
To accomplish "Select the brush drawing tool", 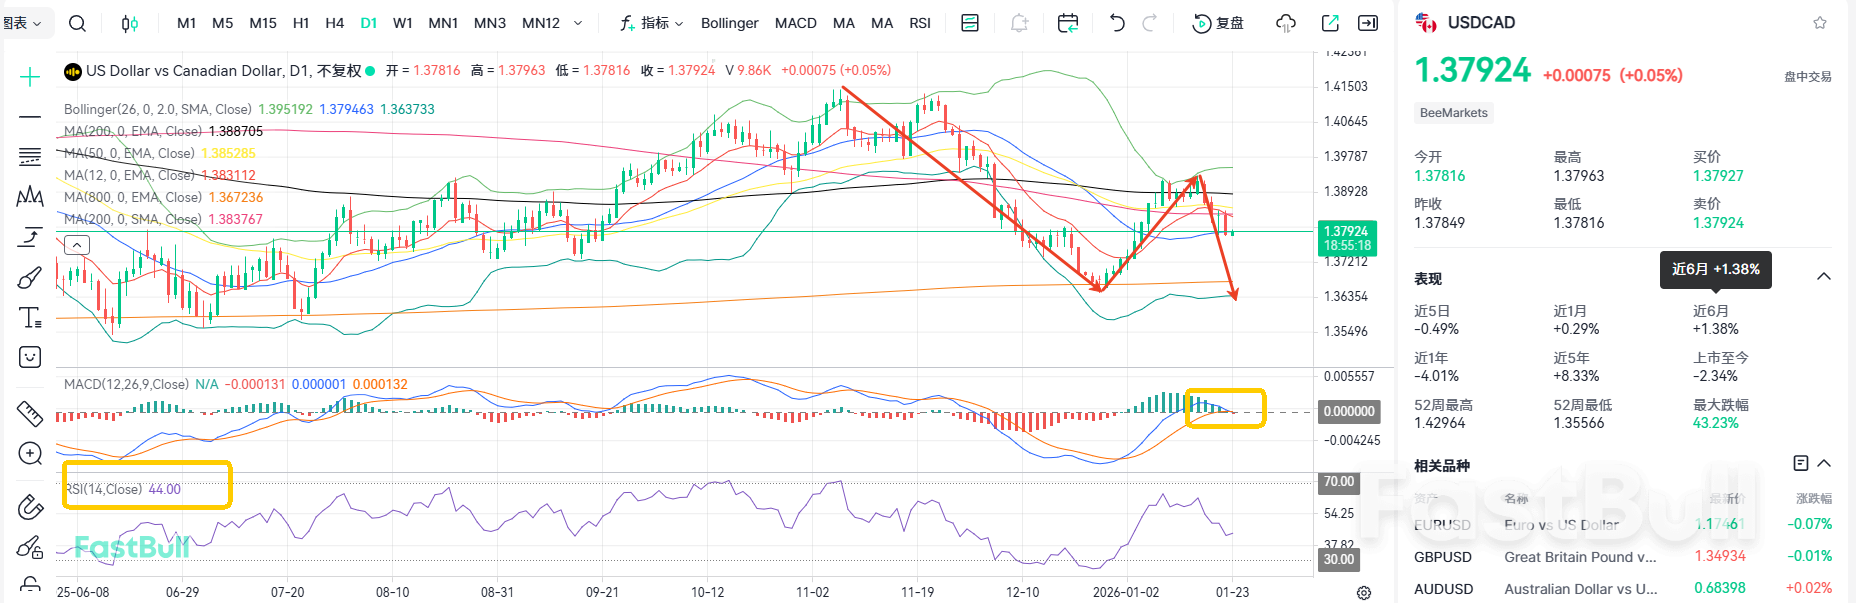I will pyautogui.click(x=30, y=277).
